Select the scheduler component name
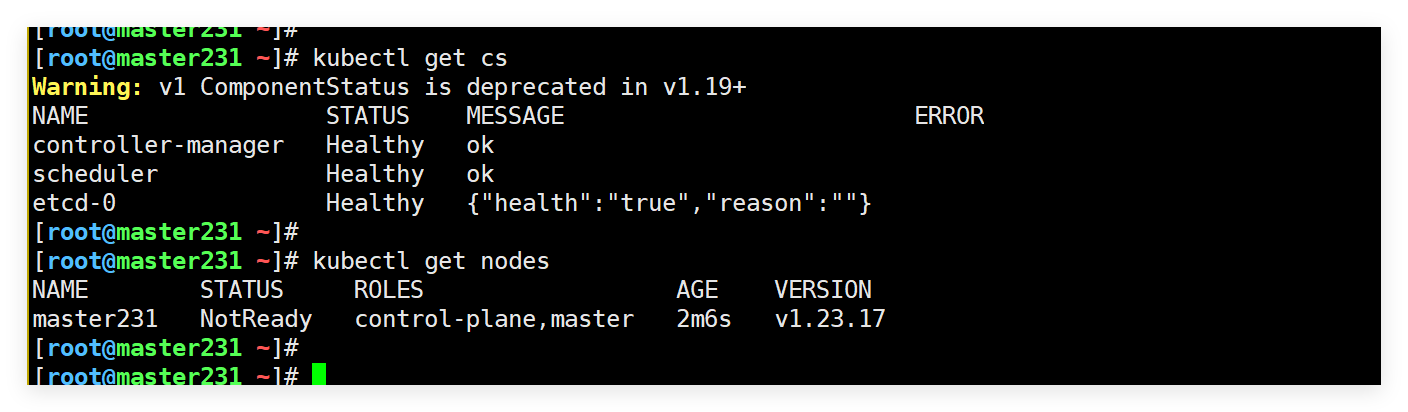The width and height of the screenshot is (1408, 412). (x=95, y=174)
